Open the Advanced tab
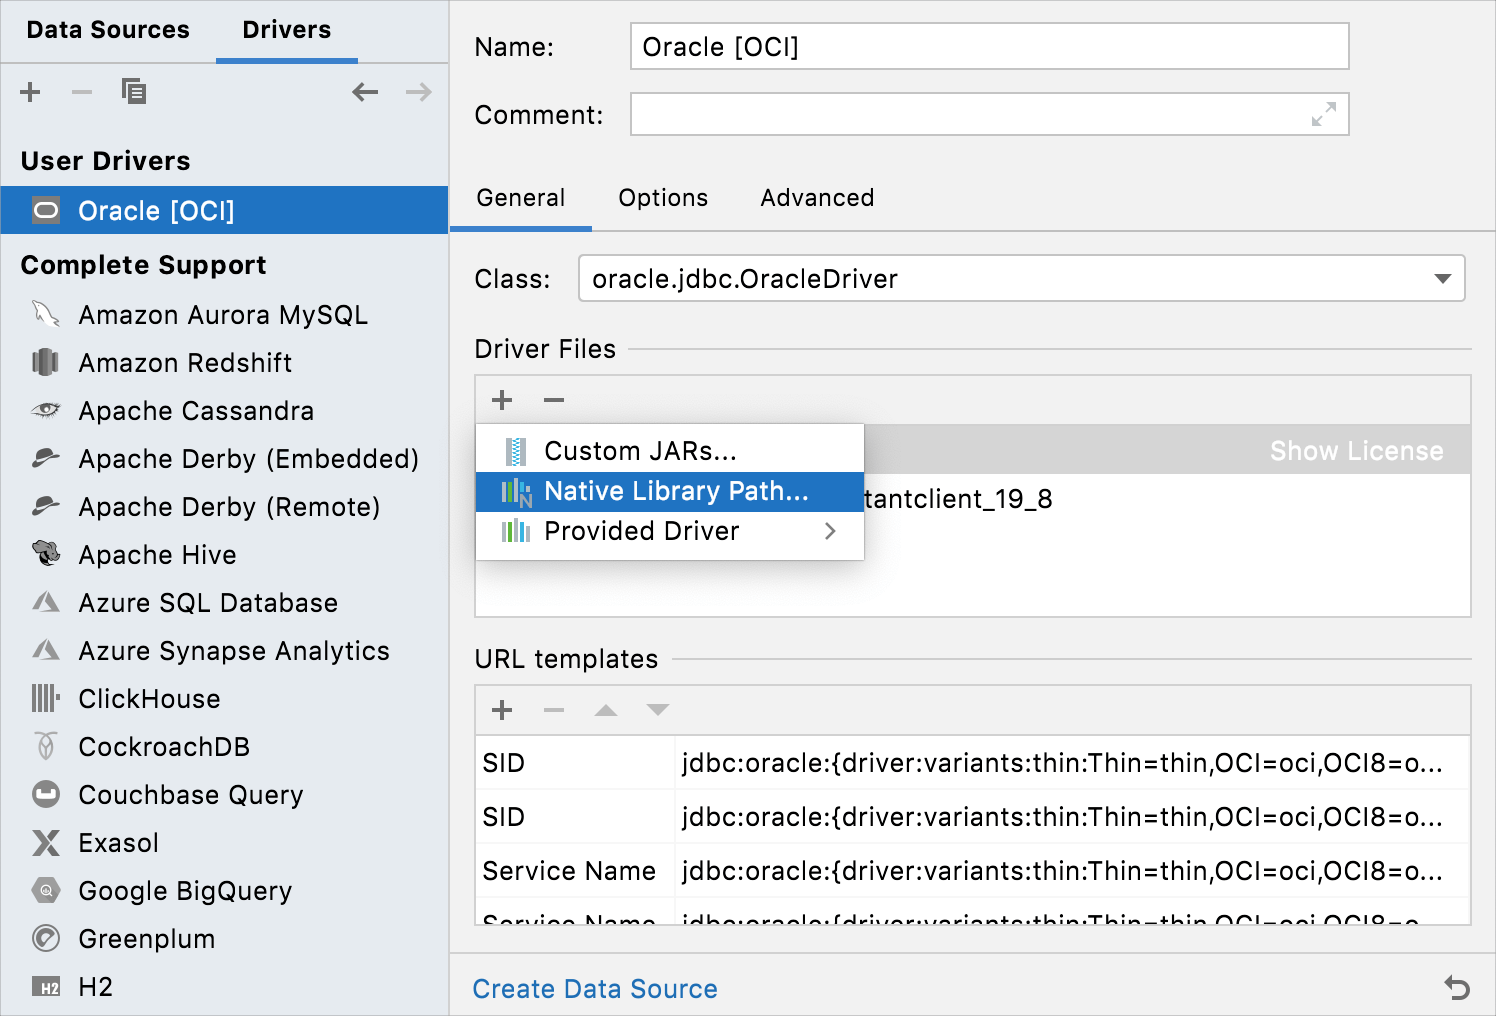This screenshot has height=1016, width=1496. [816, 197]
